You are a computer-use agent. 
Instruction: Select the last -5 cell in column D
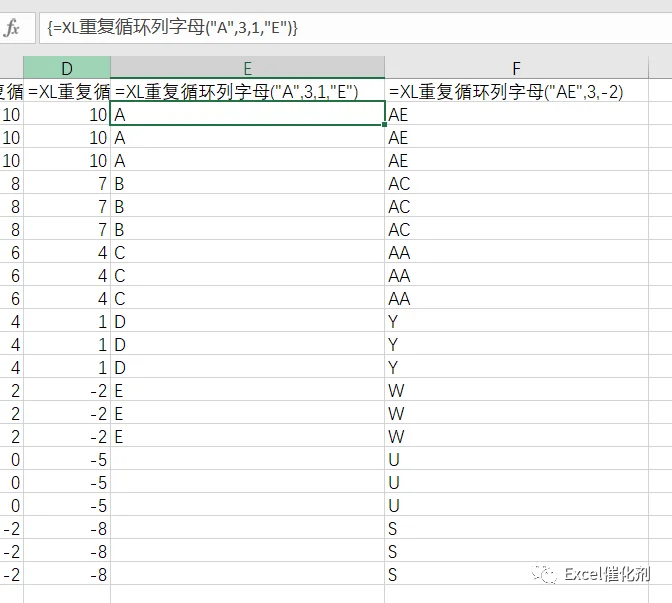(67, 505)
